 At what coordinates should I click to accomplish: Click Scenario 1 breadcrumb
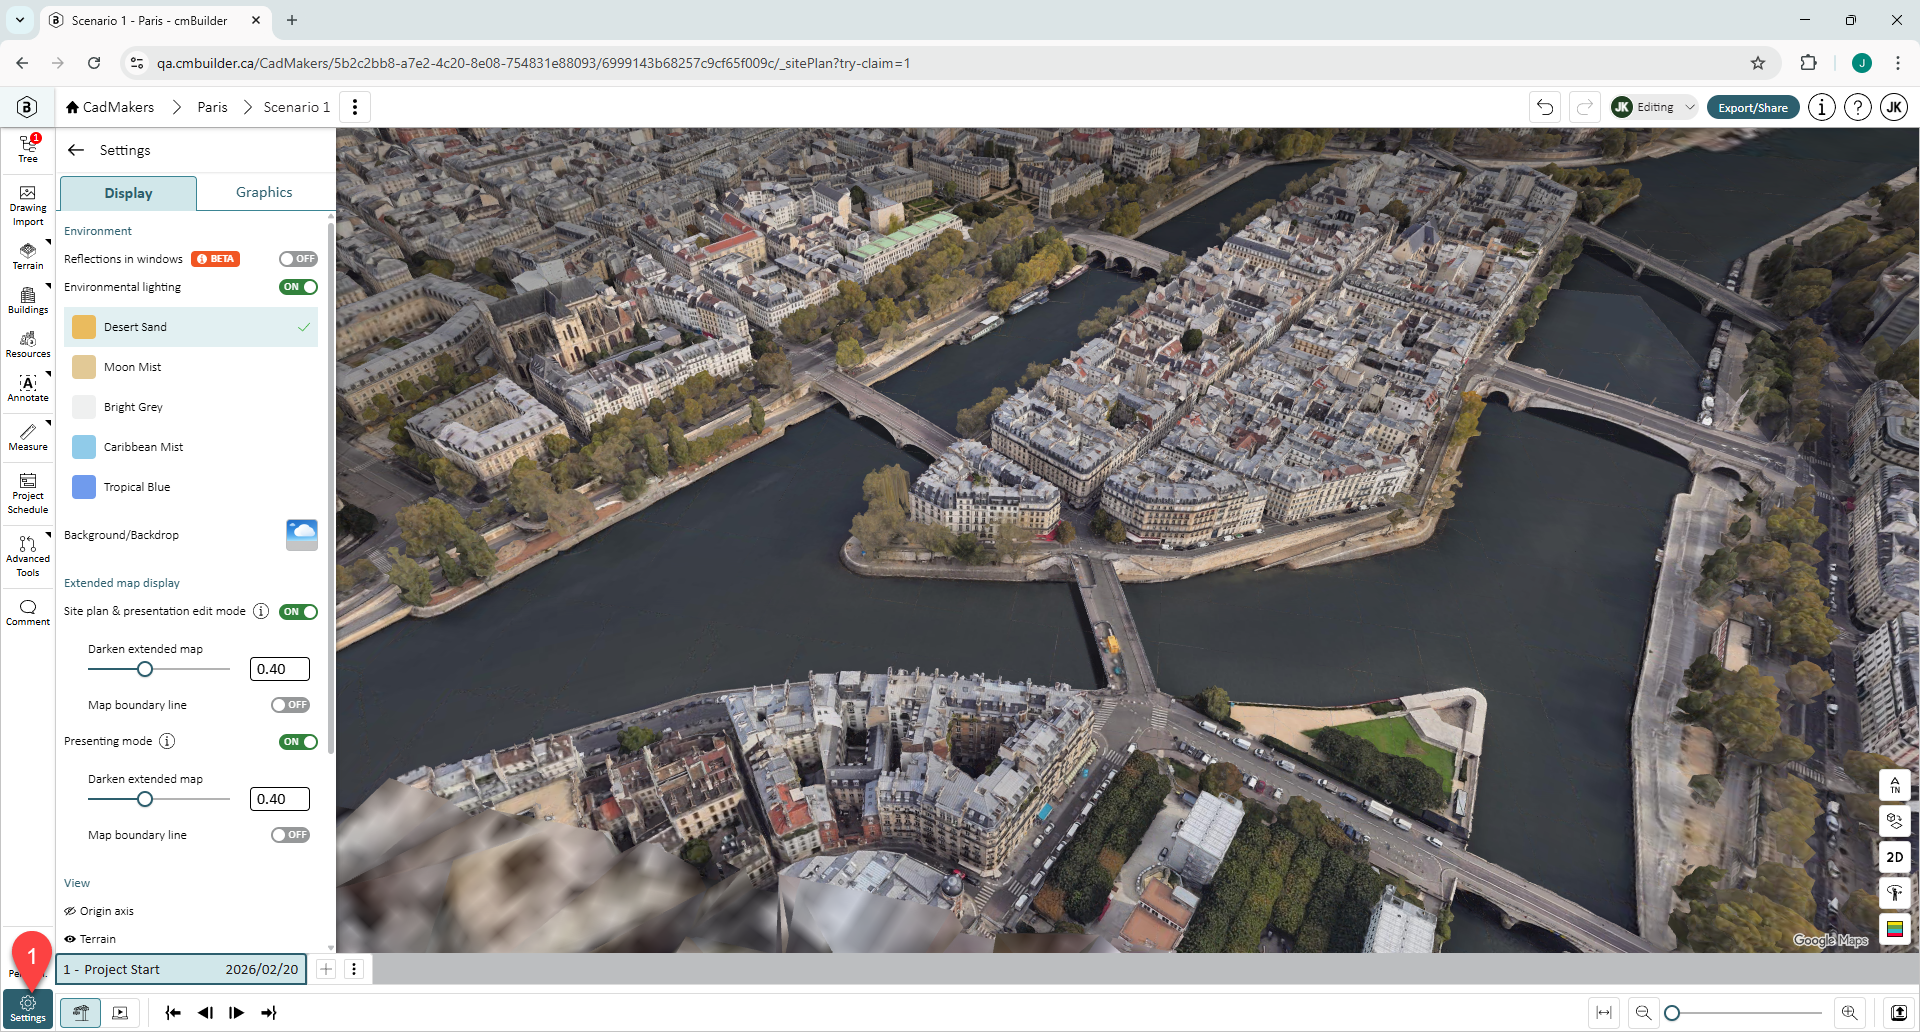[297, 107]
